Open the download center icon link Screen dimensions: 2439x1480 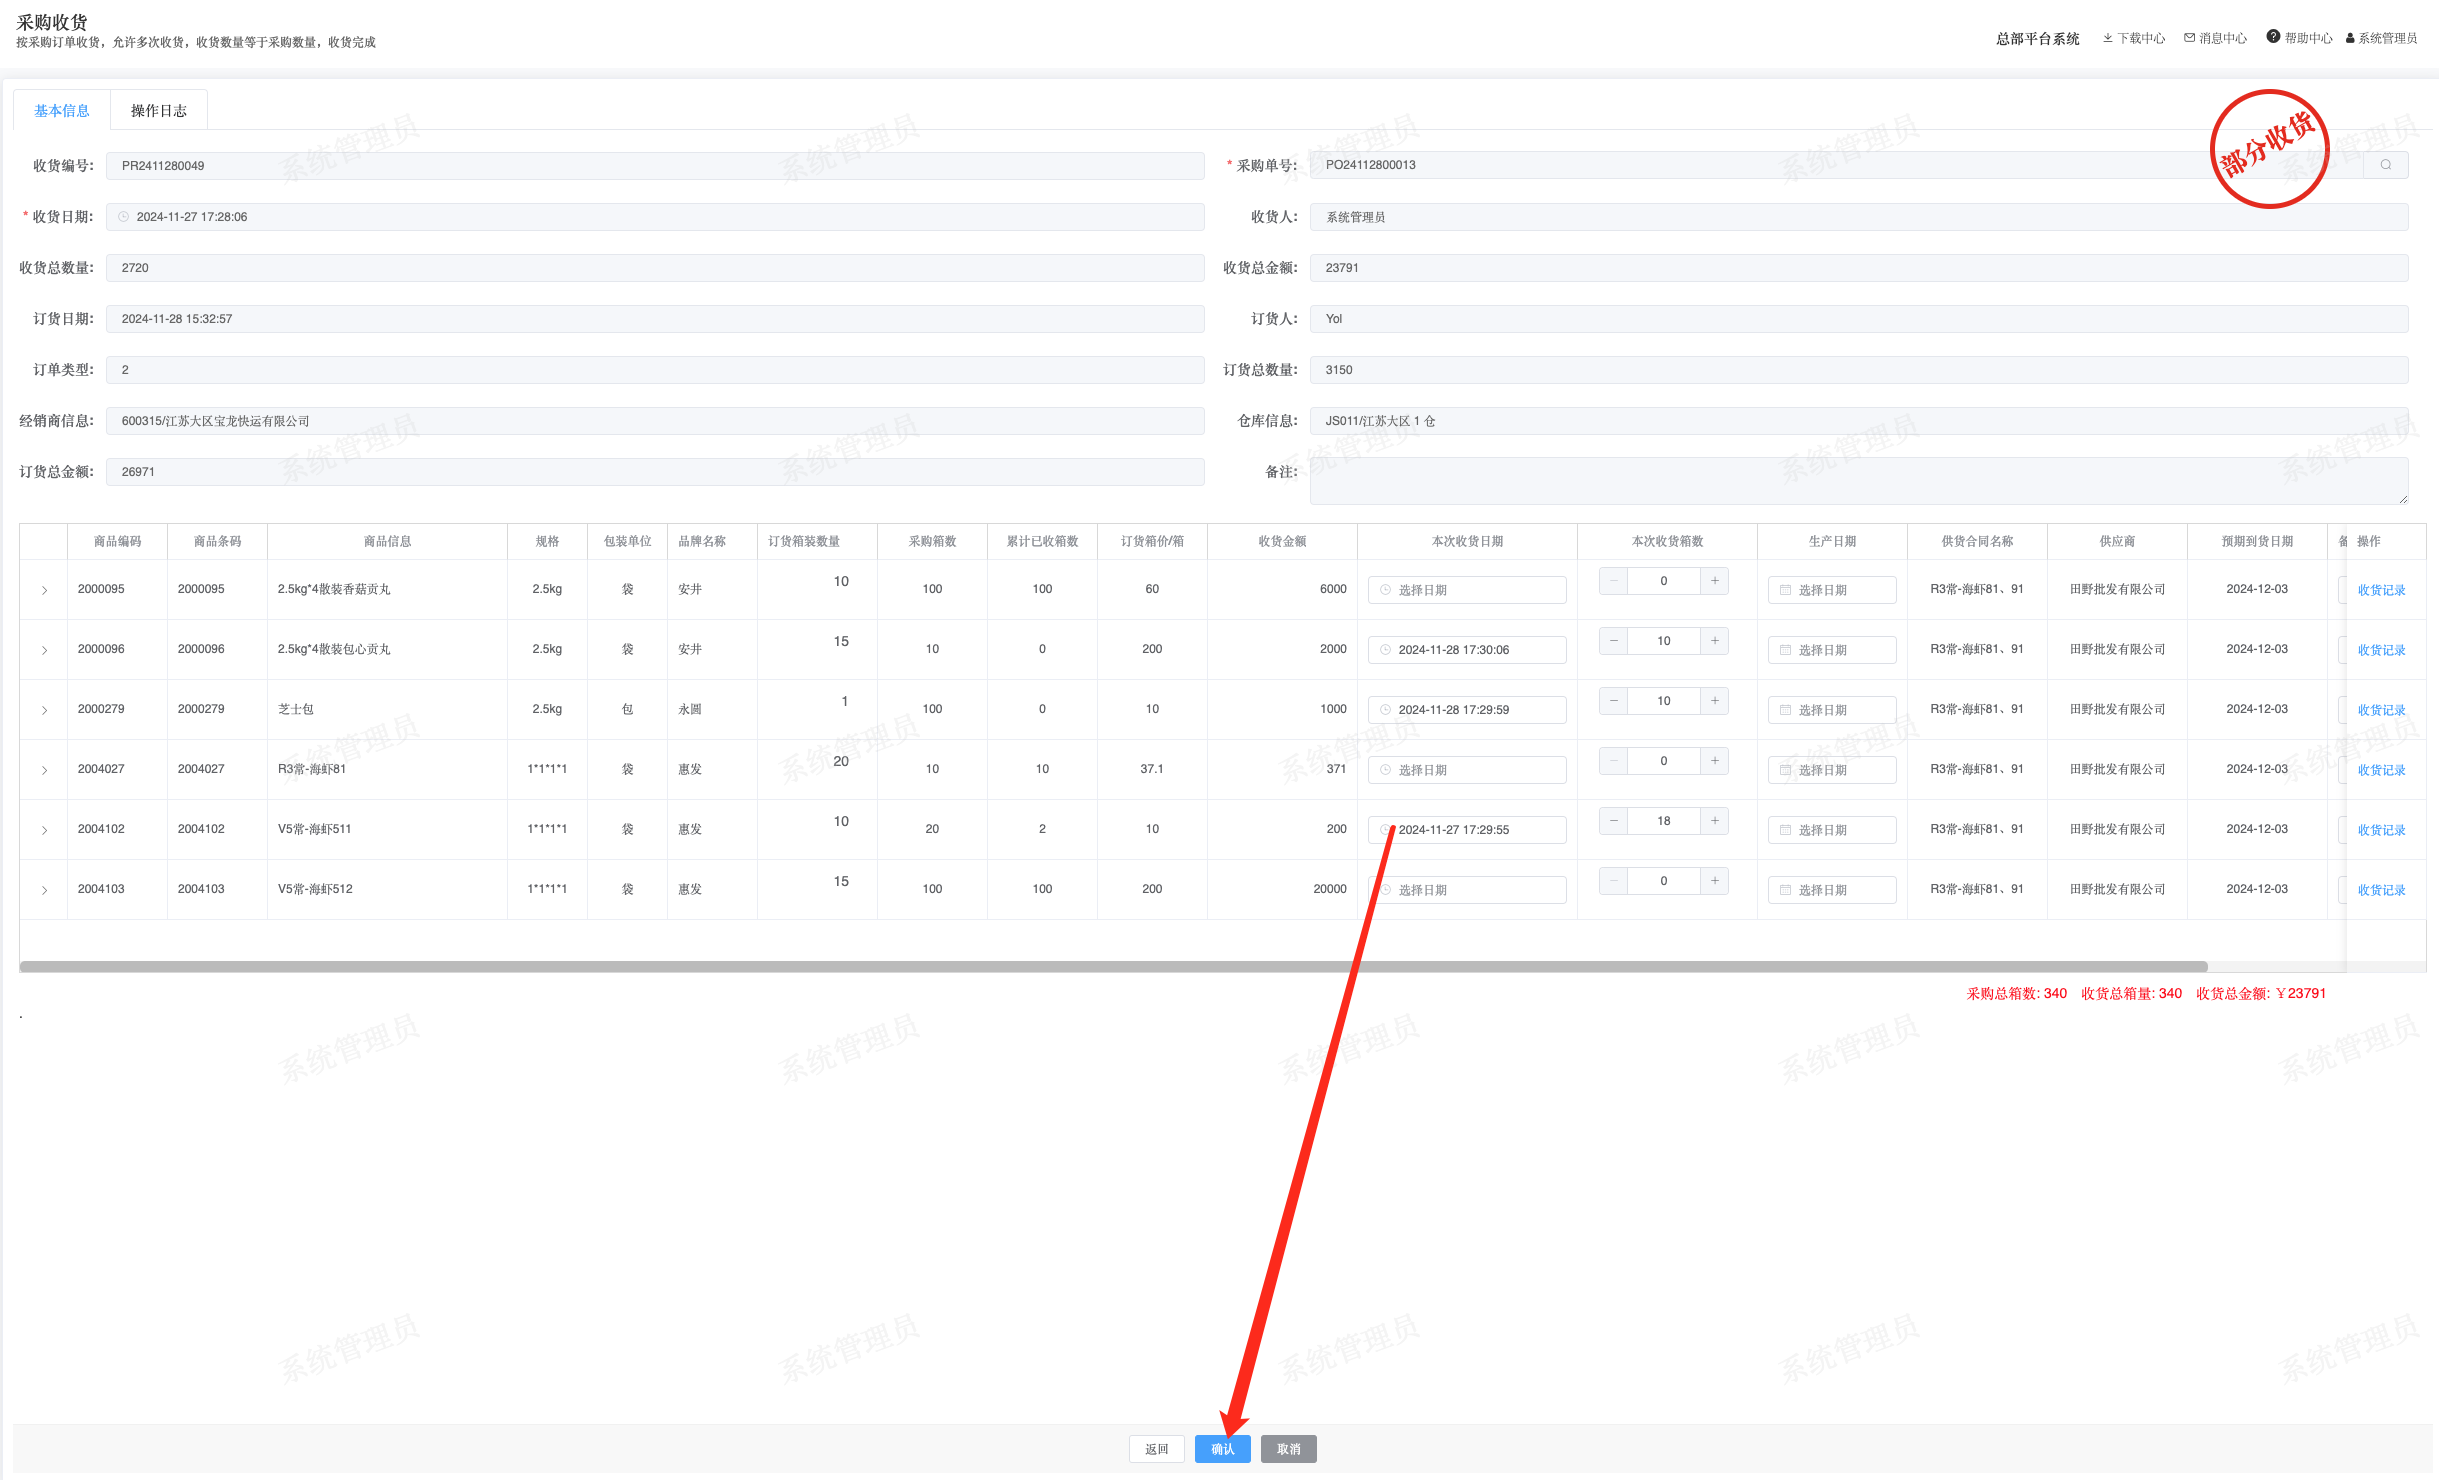tap(2108, 38)
